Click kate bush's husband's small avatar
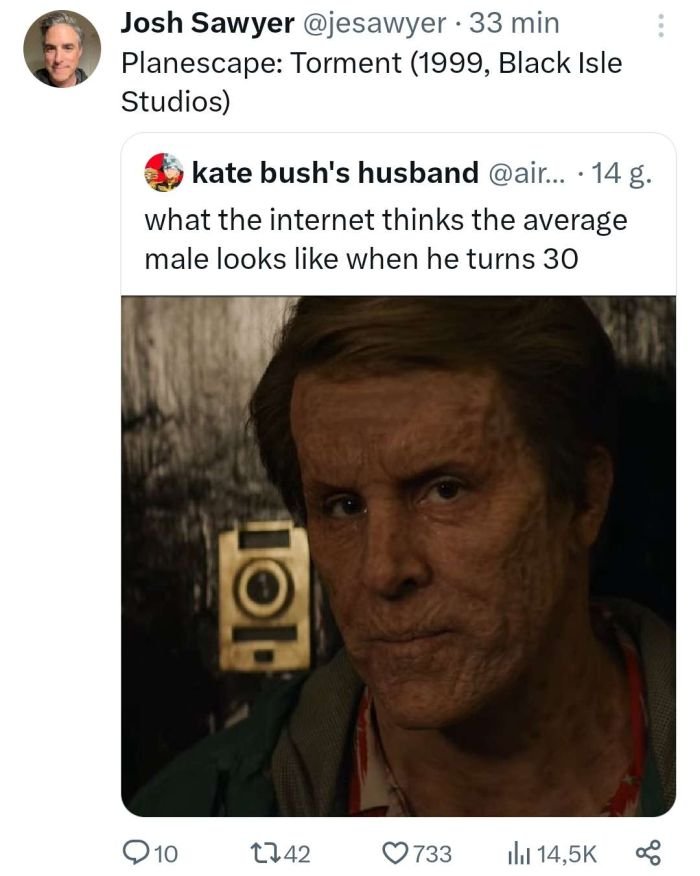700x876 pixels. (163, 172)
